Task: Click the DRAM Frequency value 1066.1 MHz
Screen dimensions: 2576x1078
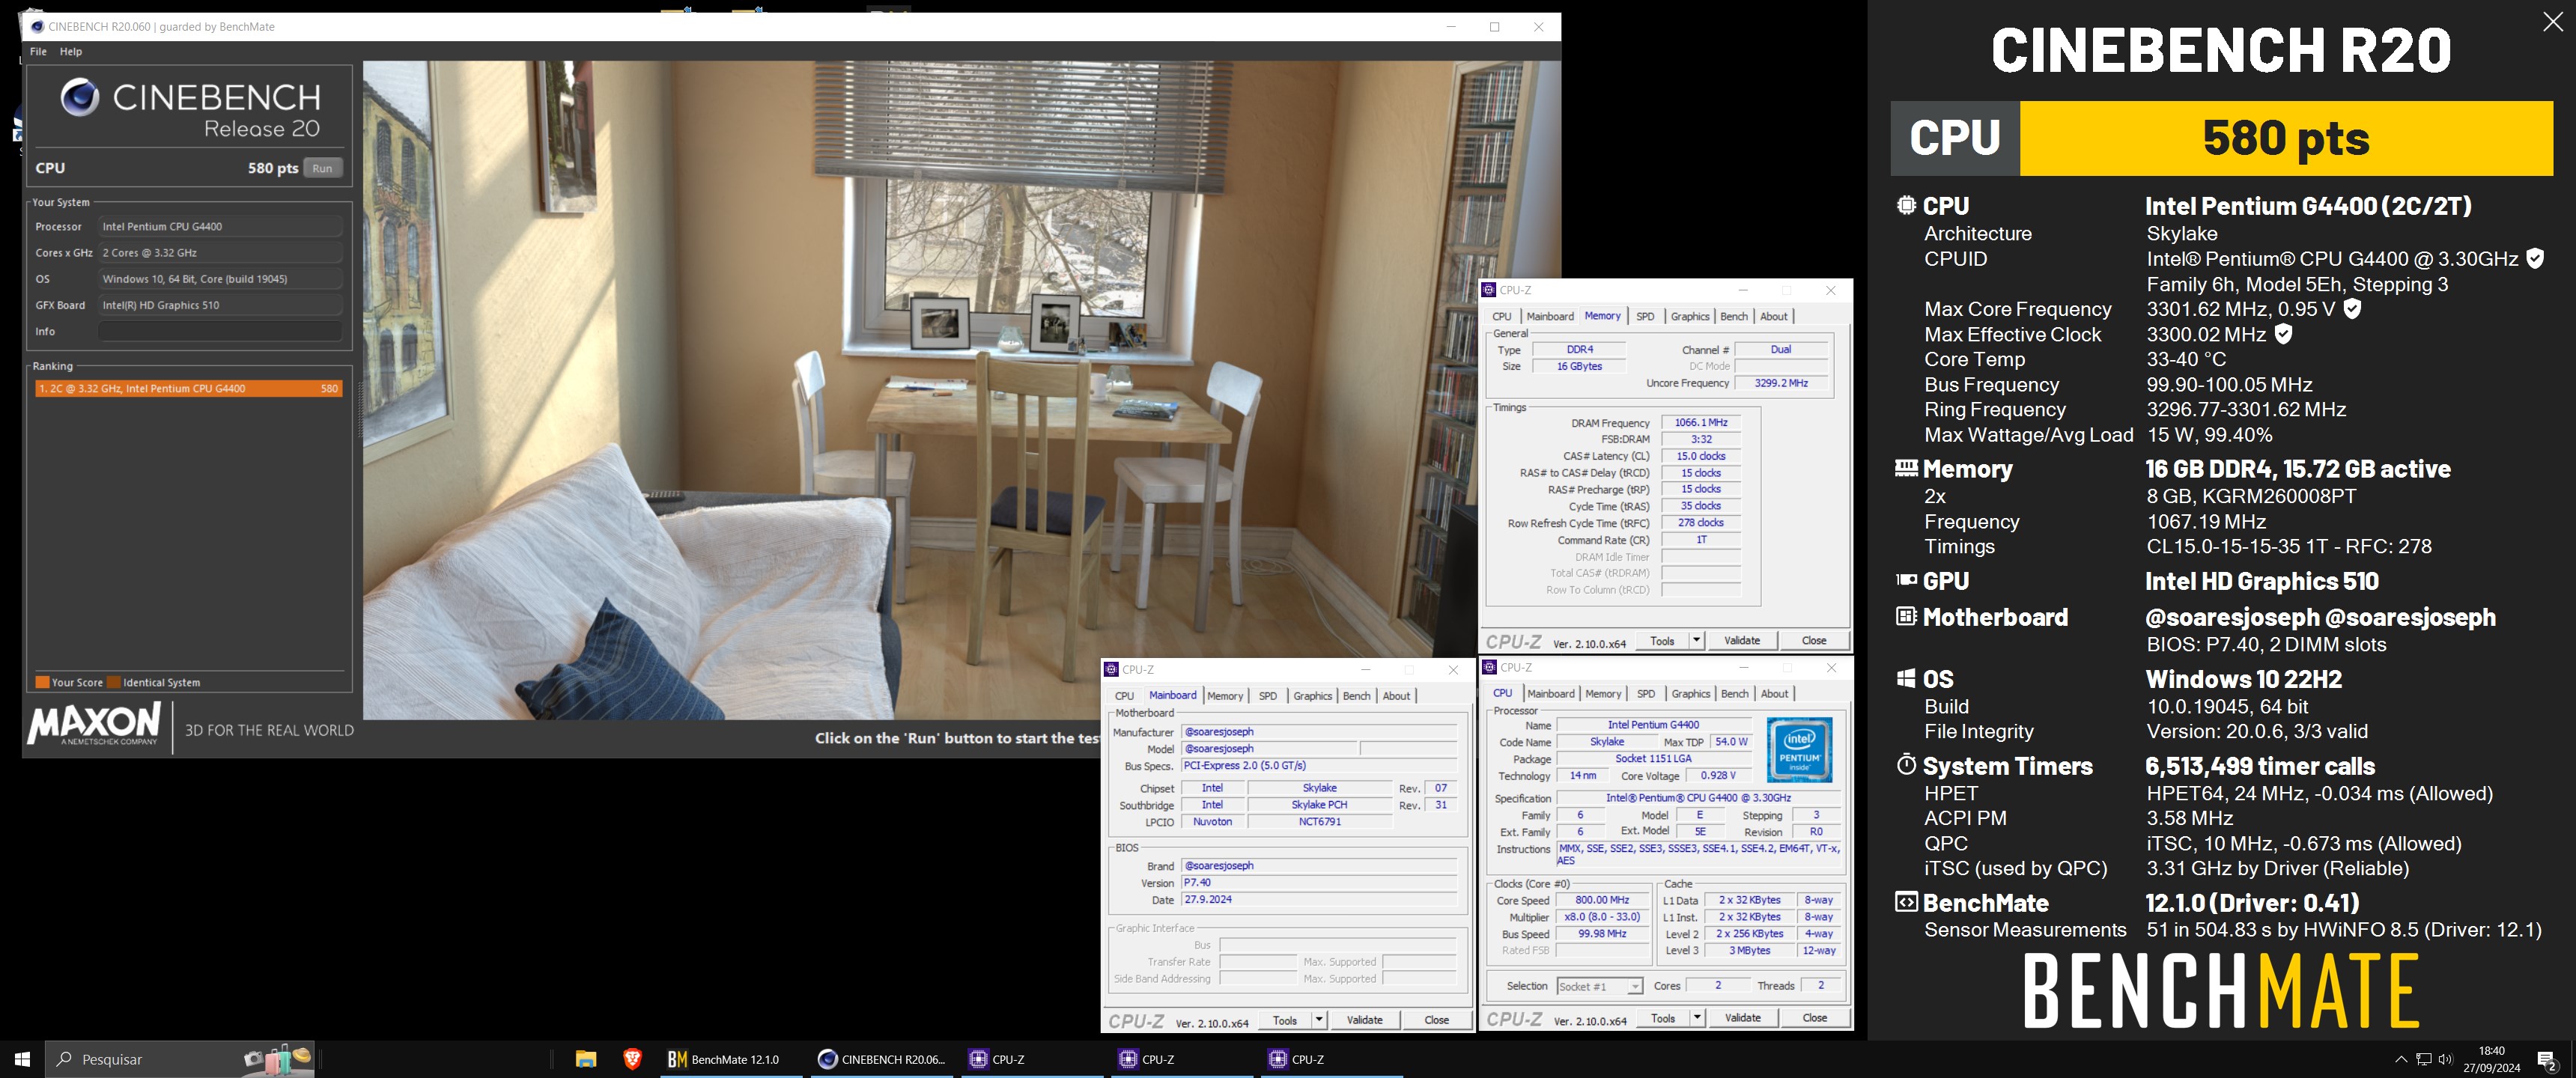Action: 1700,422
